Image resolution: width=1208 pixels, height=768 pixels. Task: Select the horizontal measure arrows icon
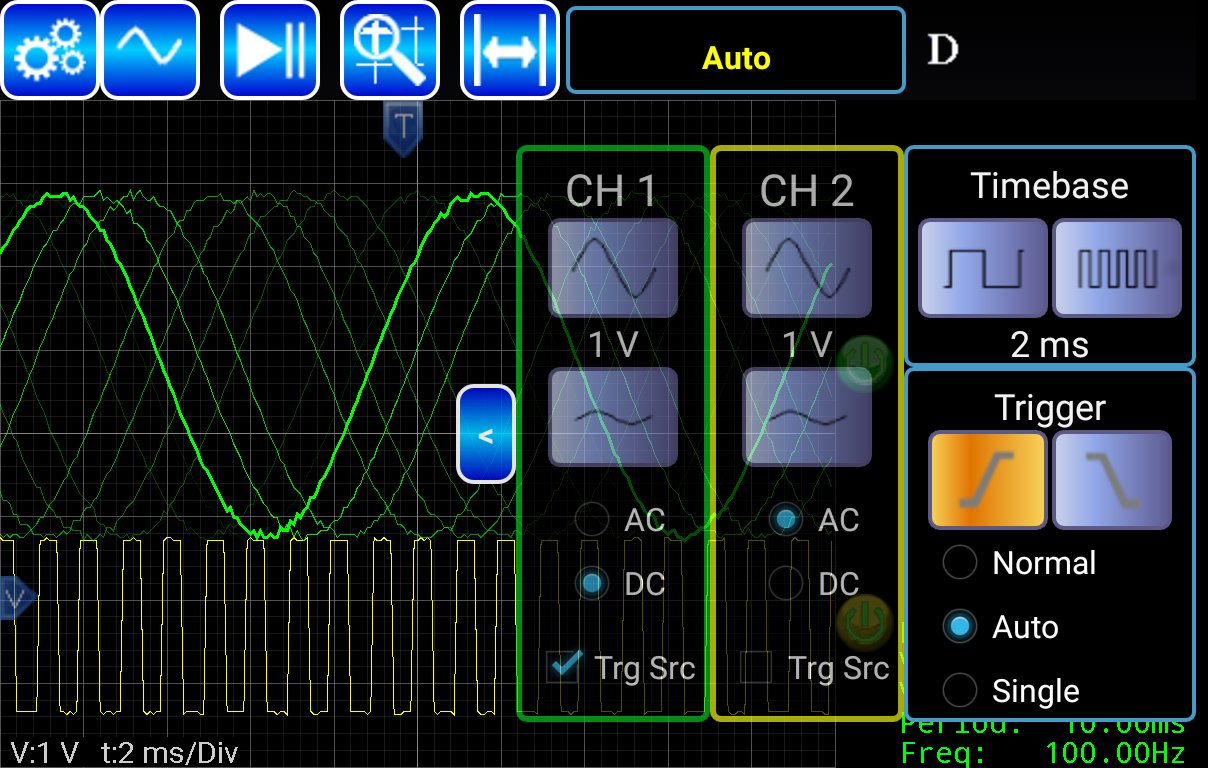[x=510, y=50]
